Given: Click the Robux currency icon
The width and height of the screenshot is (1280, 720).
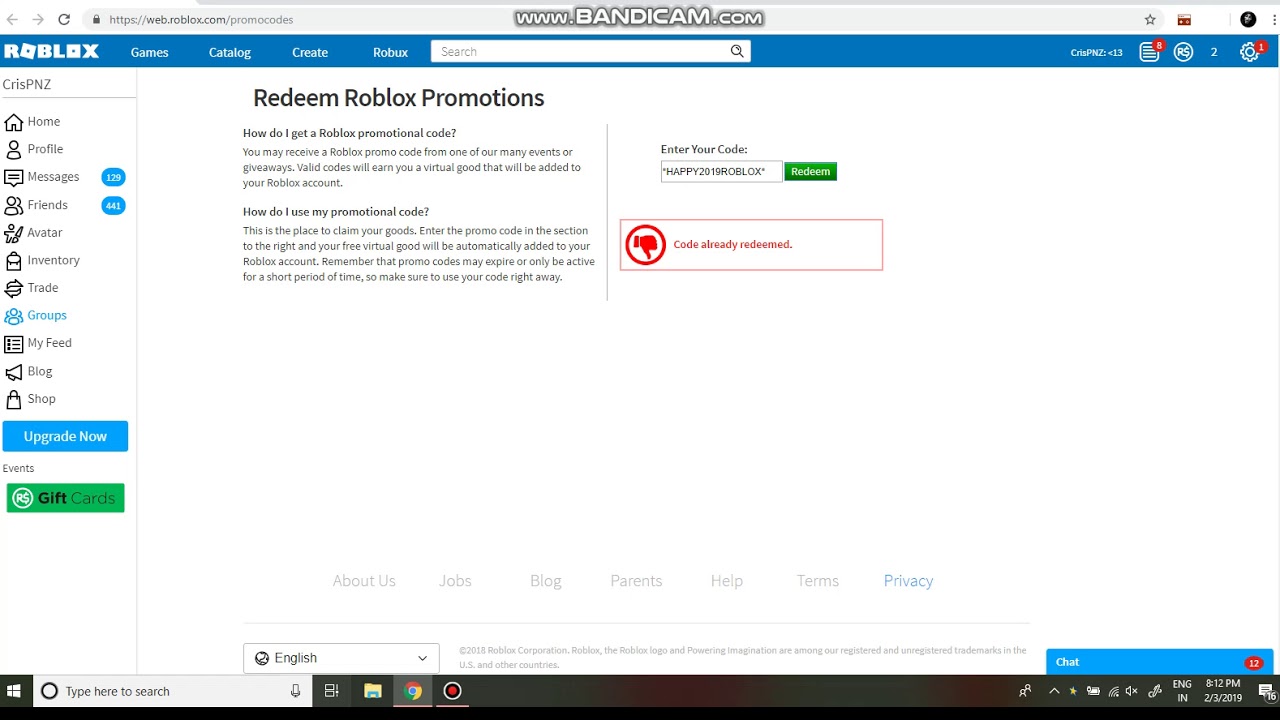Looking at the screenshot, I should click(x=1184, y=52).
